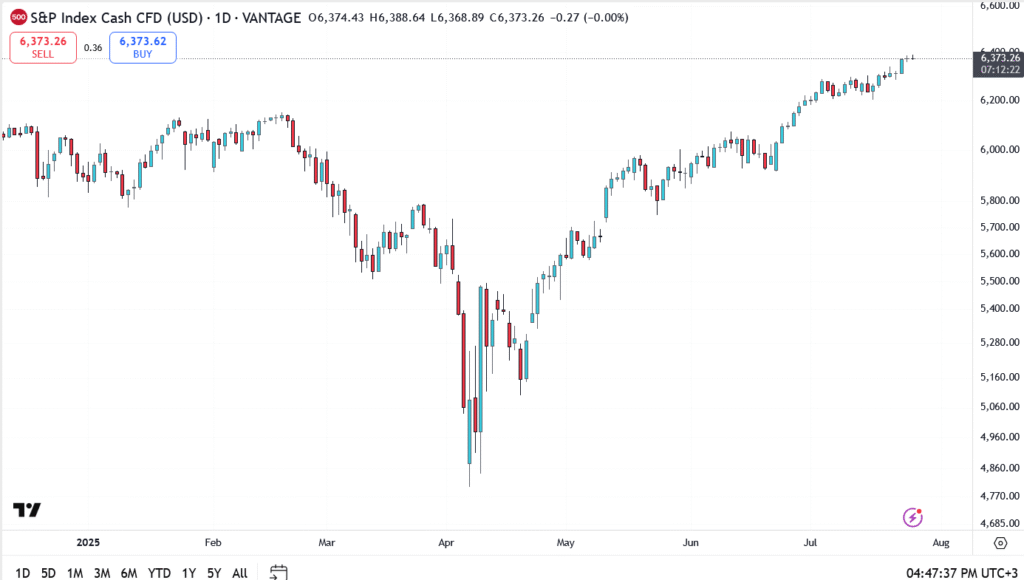This screenshot has width=1024, height=580.
Task: Choose the YTD time range
Action: (159, 573)
